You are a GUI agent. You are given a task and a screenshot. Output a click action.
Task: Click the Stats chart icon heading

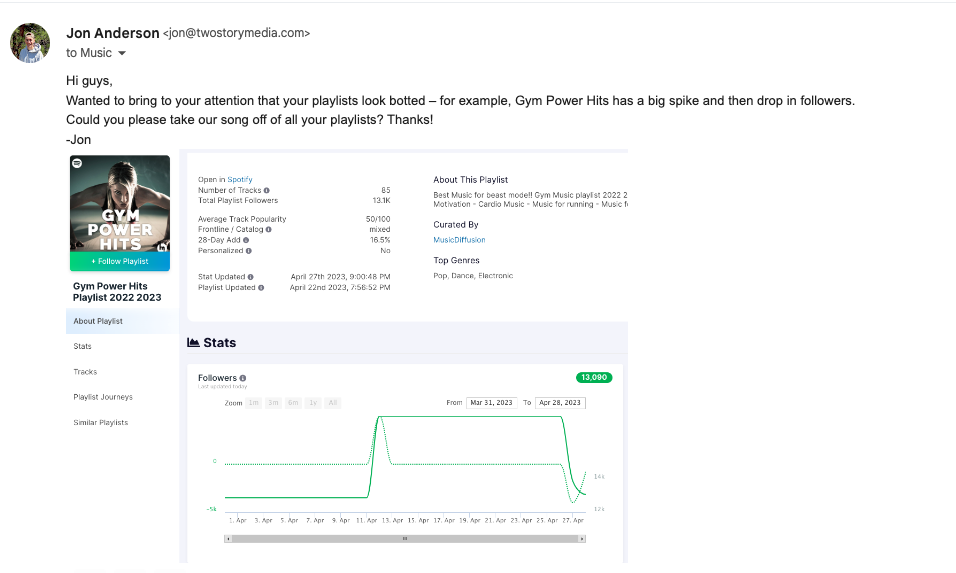(x=193, y=343)
